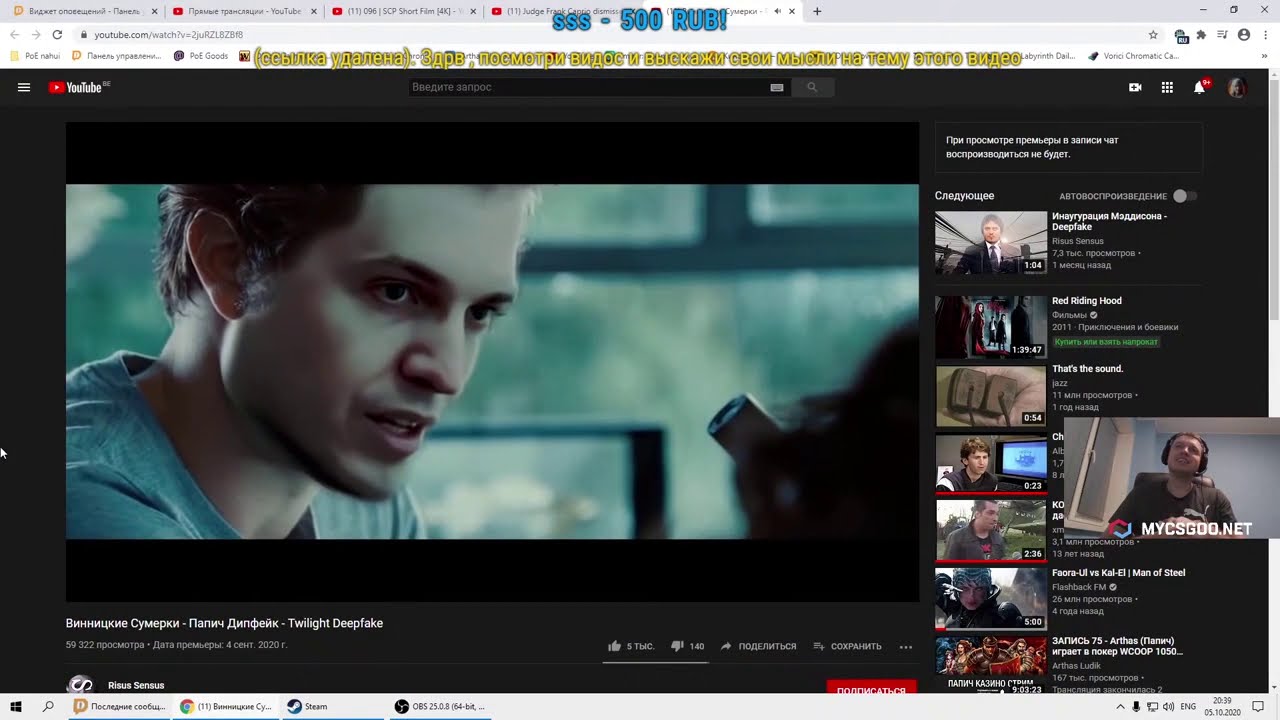Click Faora-Ul vs Kal-El title
This screenshot has height=720, width=1280.
pos(1119,573)
